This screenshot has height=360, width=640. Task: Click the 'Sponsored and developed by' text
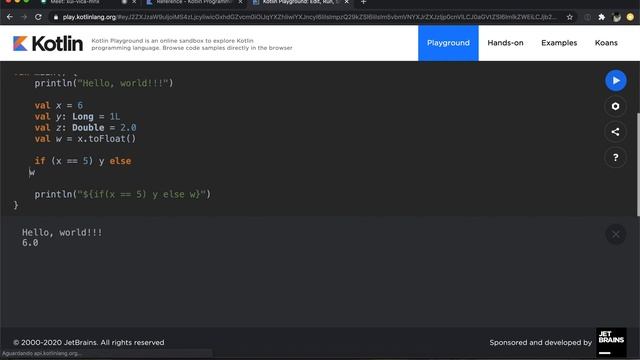540,342
